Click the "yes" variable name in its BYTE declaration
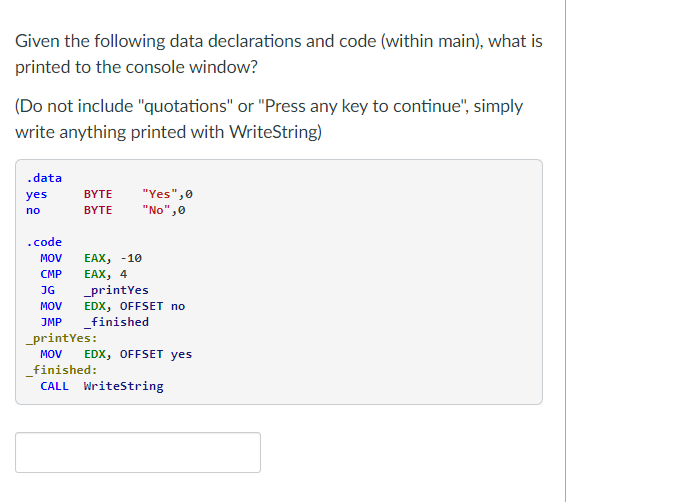 coord(36,194)
